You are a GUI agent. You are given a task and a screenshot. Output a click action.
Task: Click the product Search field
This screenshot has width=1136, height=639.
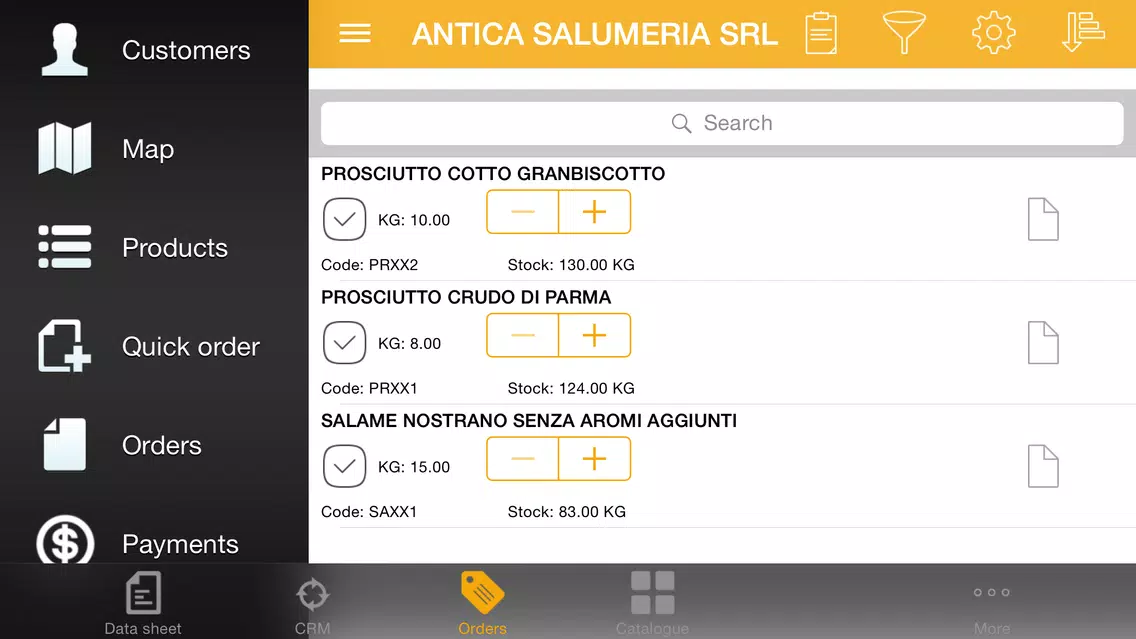(722, 123)
